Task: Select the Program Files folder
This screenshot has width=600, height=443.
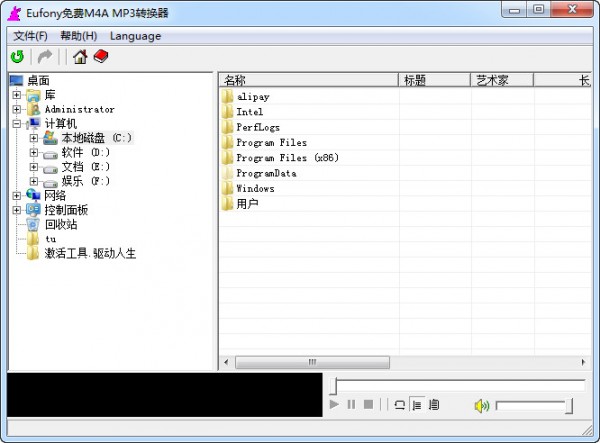Action: point(272,143)
